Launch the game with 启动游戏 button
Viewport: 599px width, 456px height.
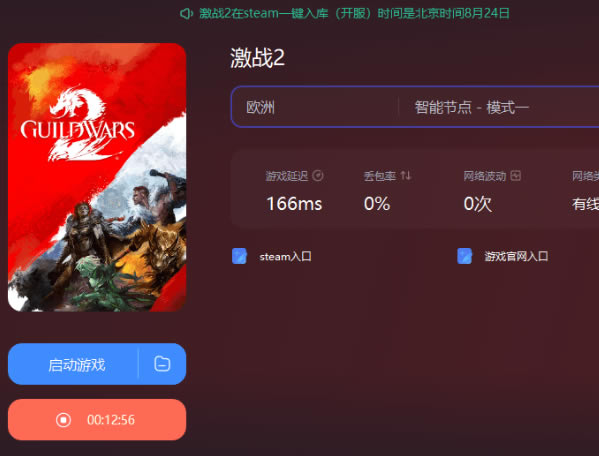tap(73, 364)
